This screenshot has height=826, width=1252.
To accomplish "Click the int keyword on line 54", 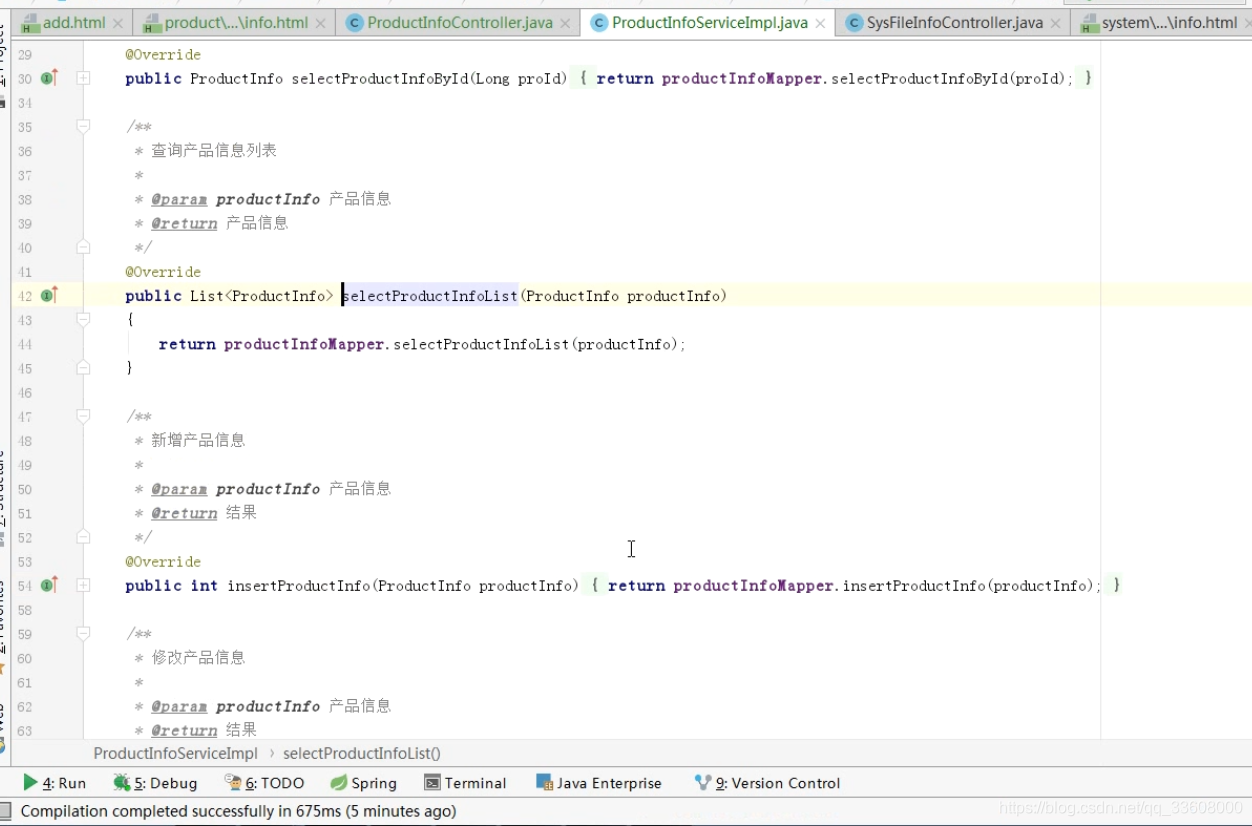I will 204,585.
